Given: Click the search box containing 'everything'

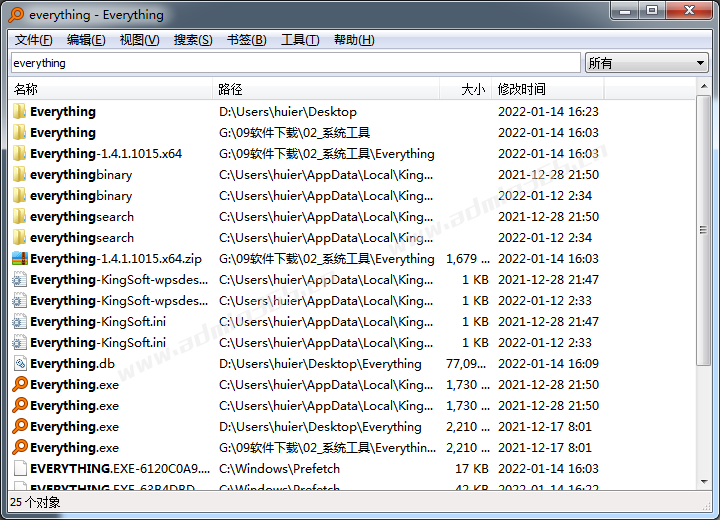Looking at the screenshot, I should [x=296, y=63].
